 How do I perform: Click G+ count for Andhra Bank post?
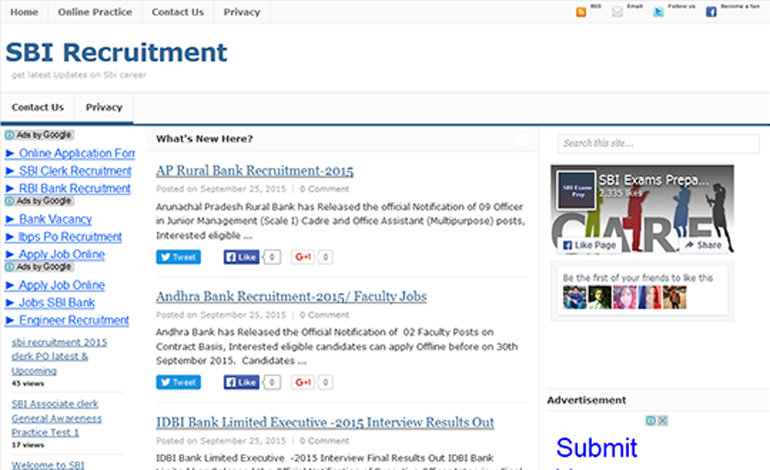[325, 382]
